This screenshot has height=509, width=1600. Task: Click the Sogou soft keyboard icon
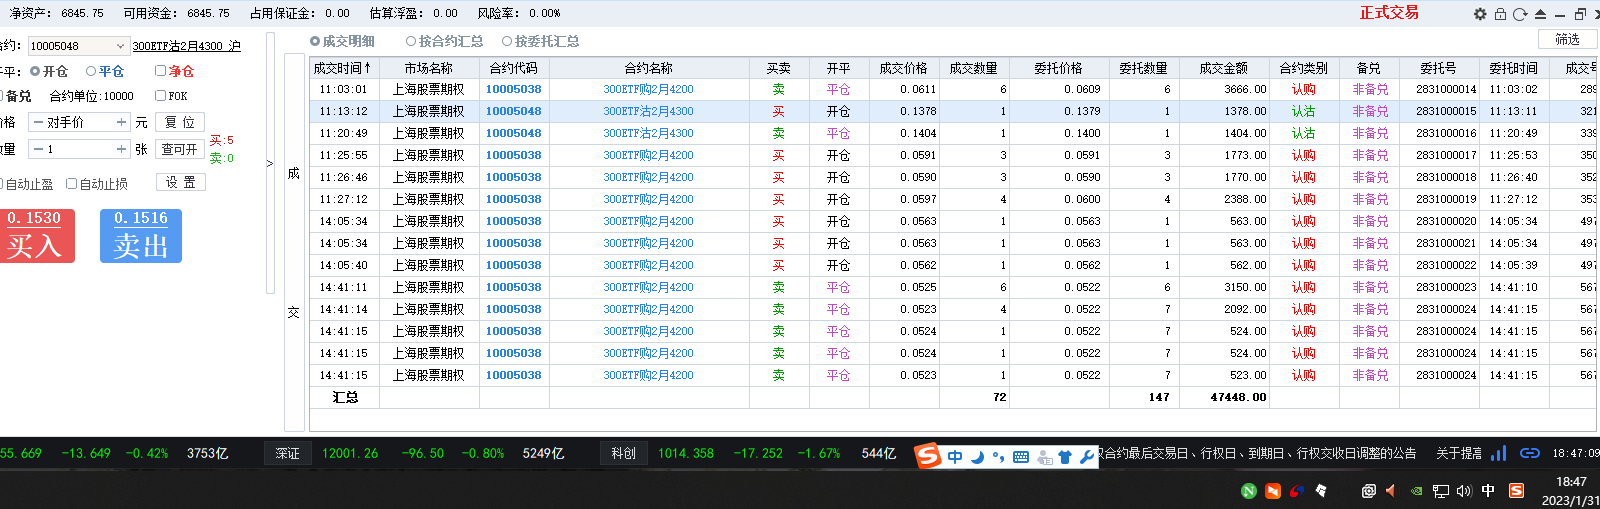point(1021,457)
